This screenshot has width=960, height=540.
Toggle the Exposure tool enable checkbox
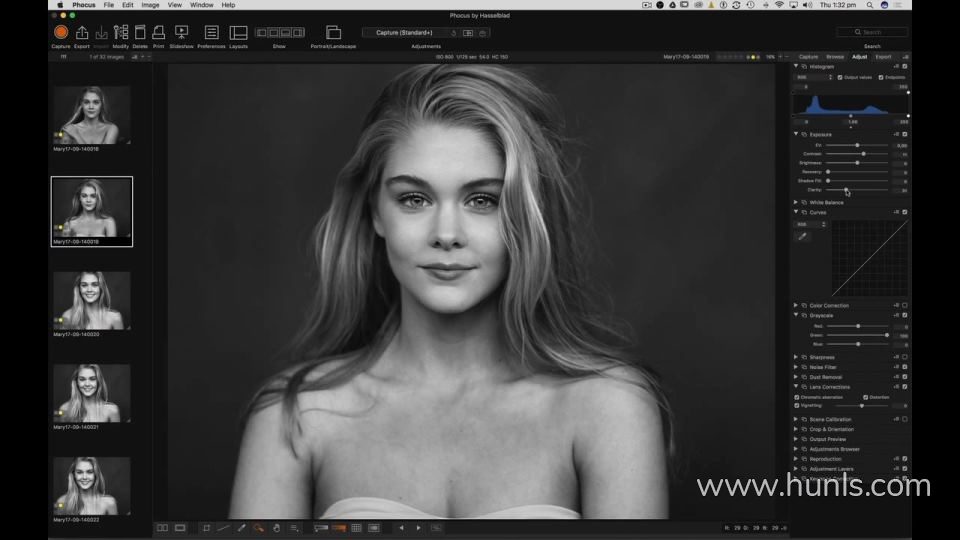(905, 135)
